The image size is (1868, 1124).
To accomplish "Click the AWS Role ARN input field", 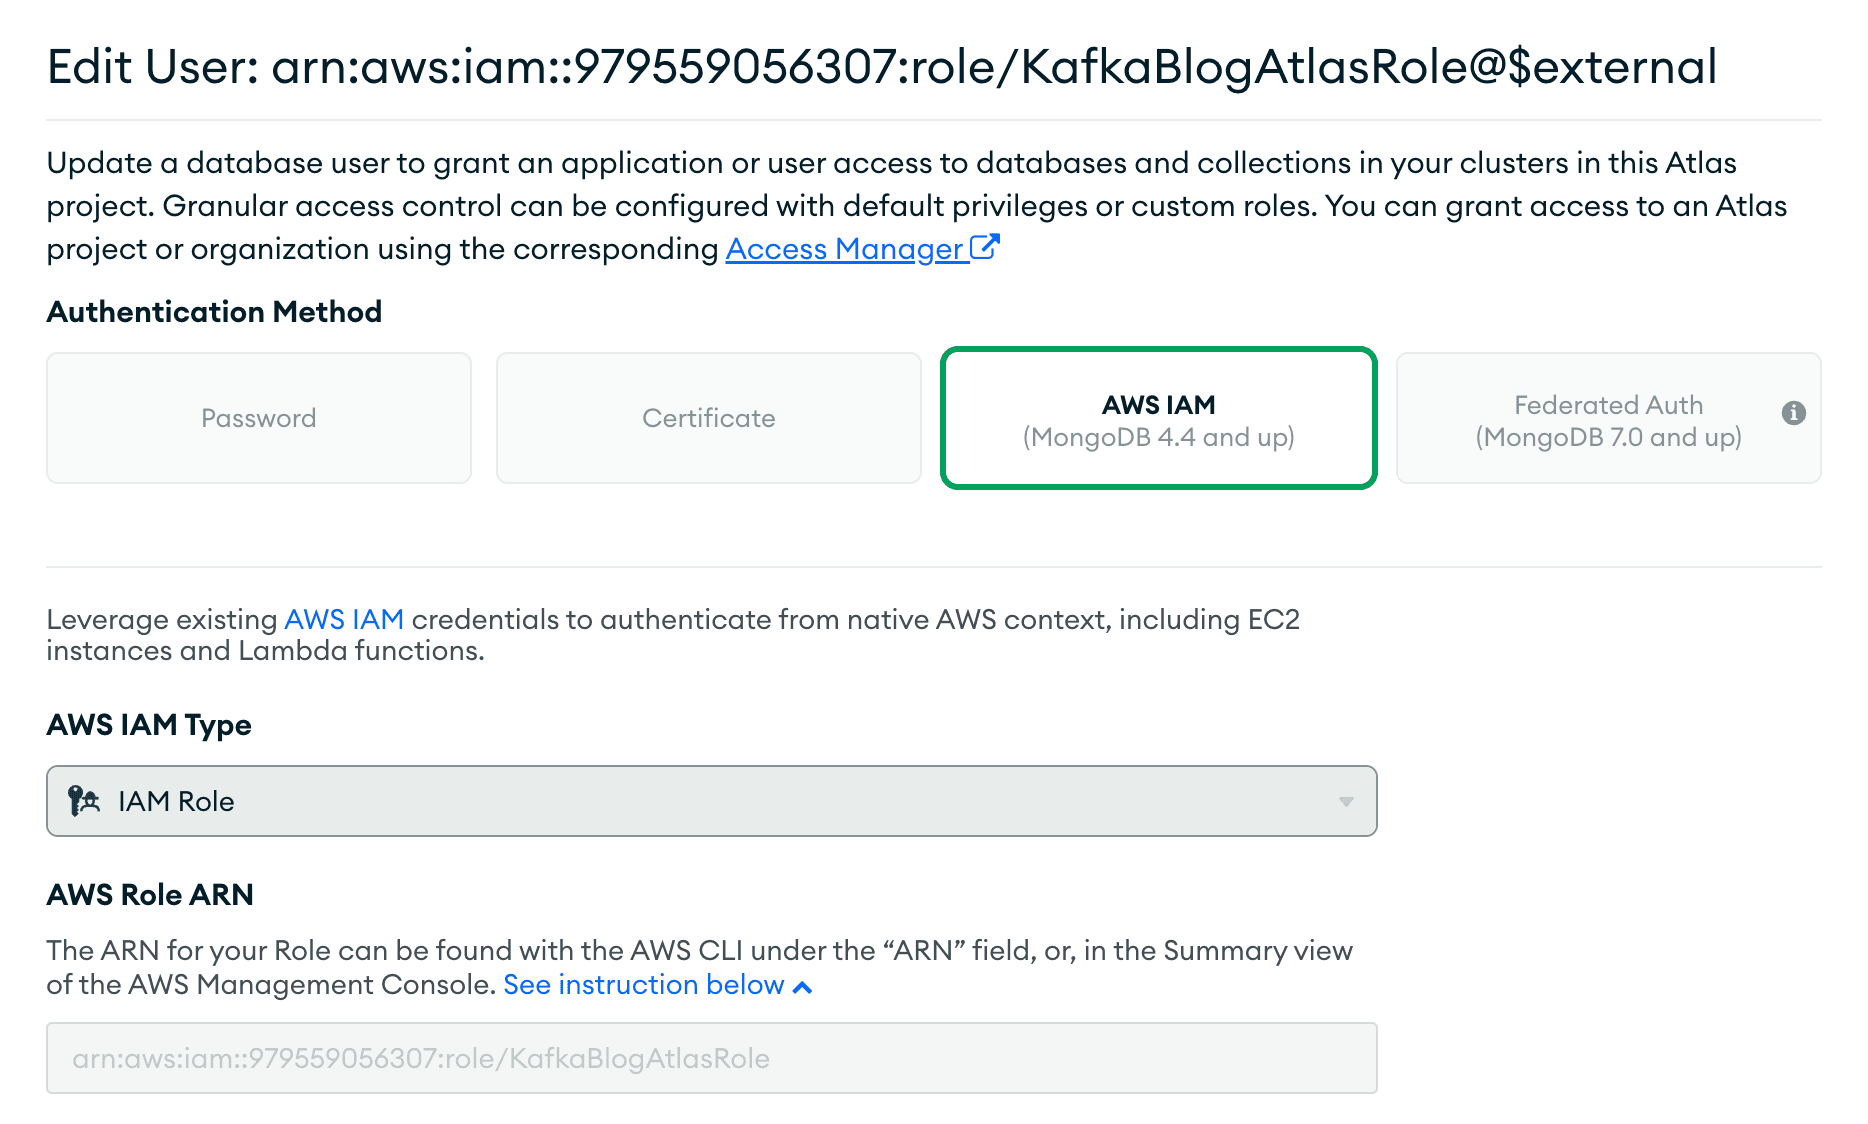I will click(x=710, y=1058).
